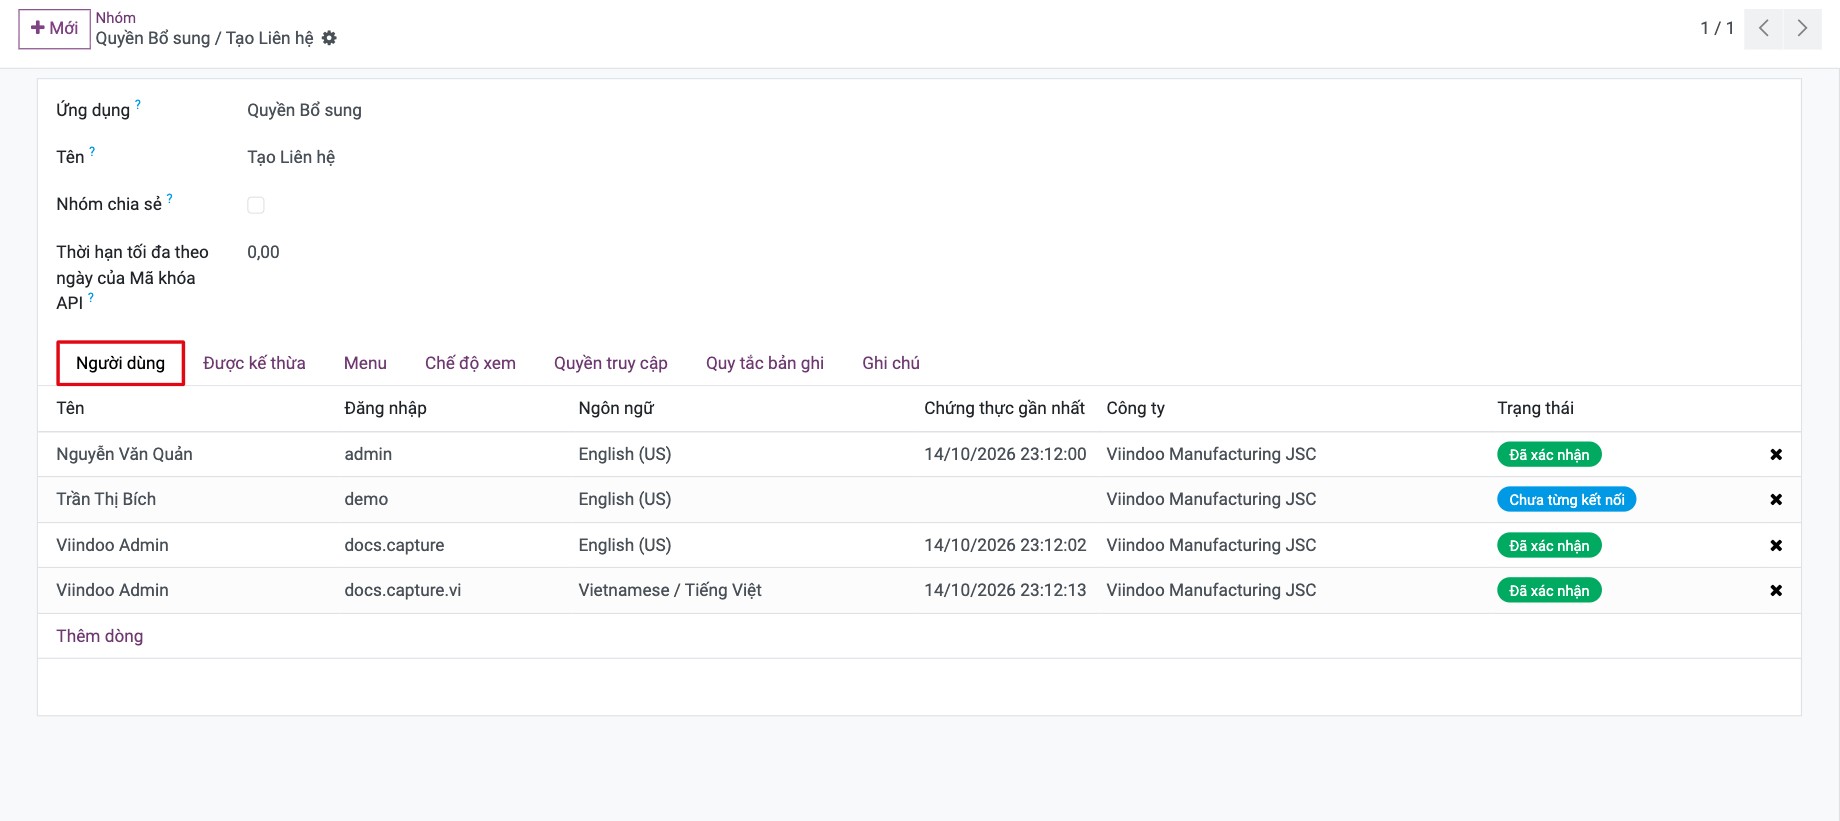Screen dimensions: 1840x821
Task: Click the 14/10/2026 23:12:13 timestamp cell
Action: (1005, 590)
